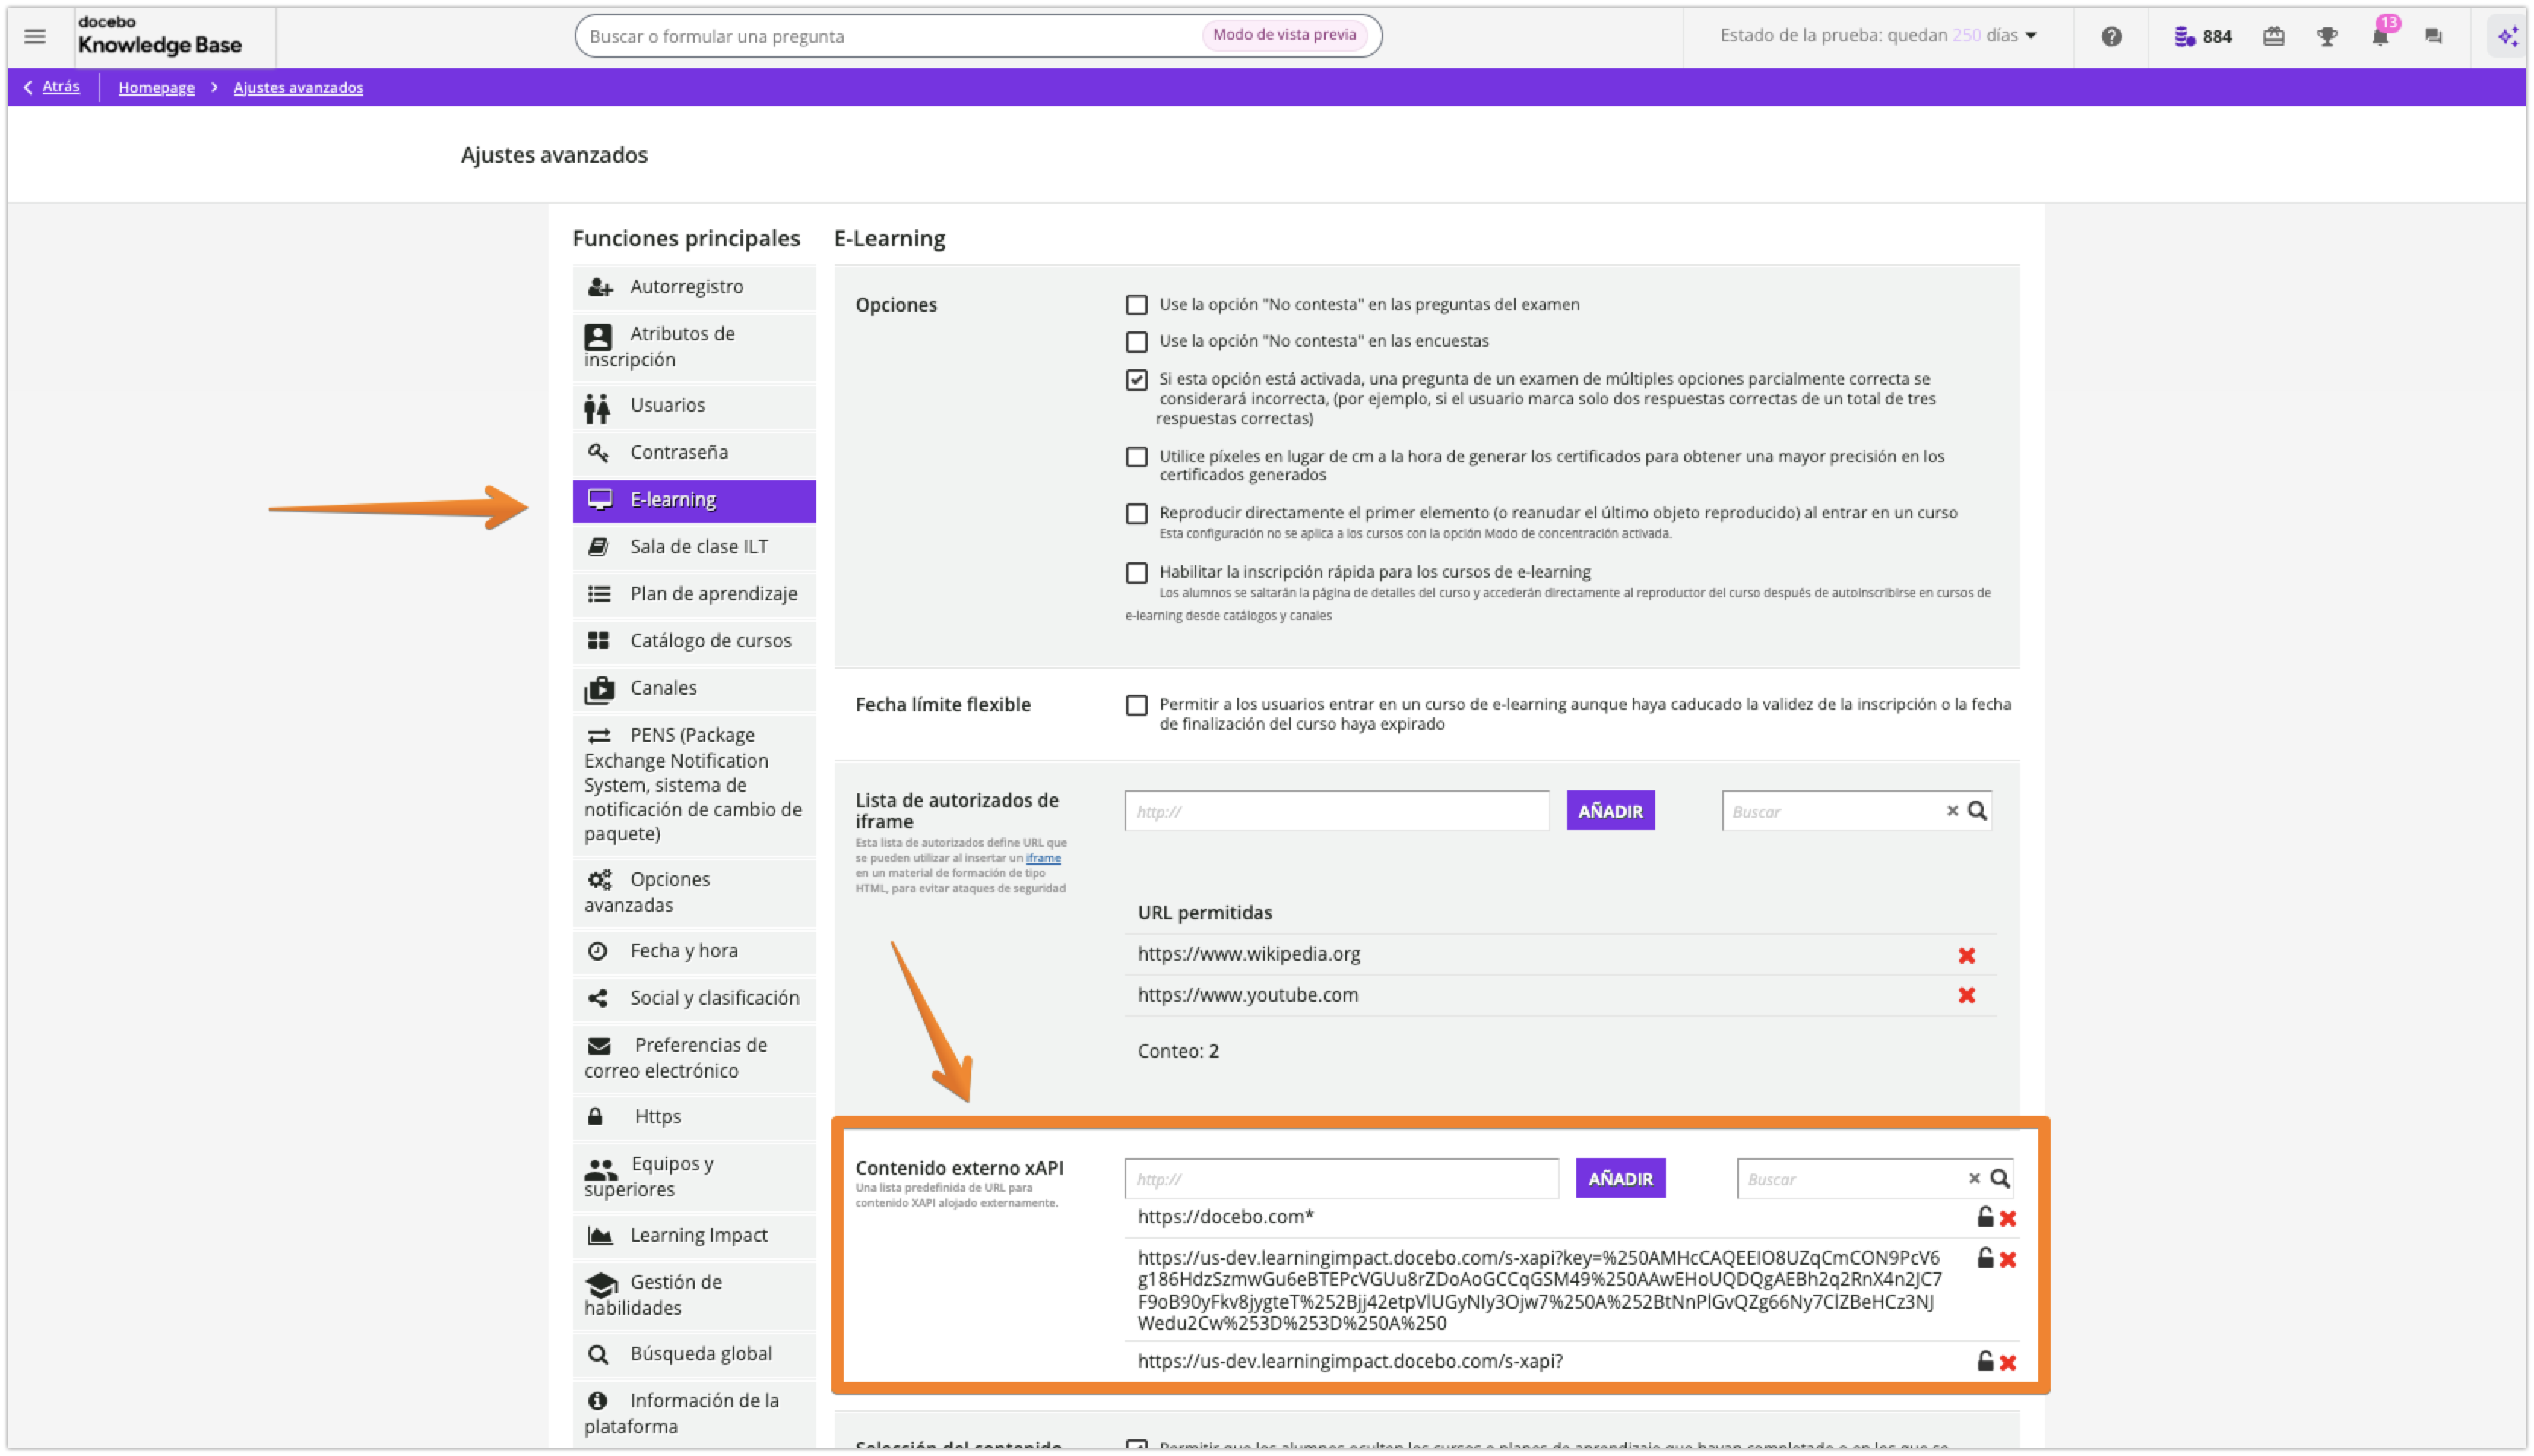
Task: Open the help question mark icon
Action: point(2111,37)
